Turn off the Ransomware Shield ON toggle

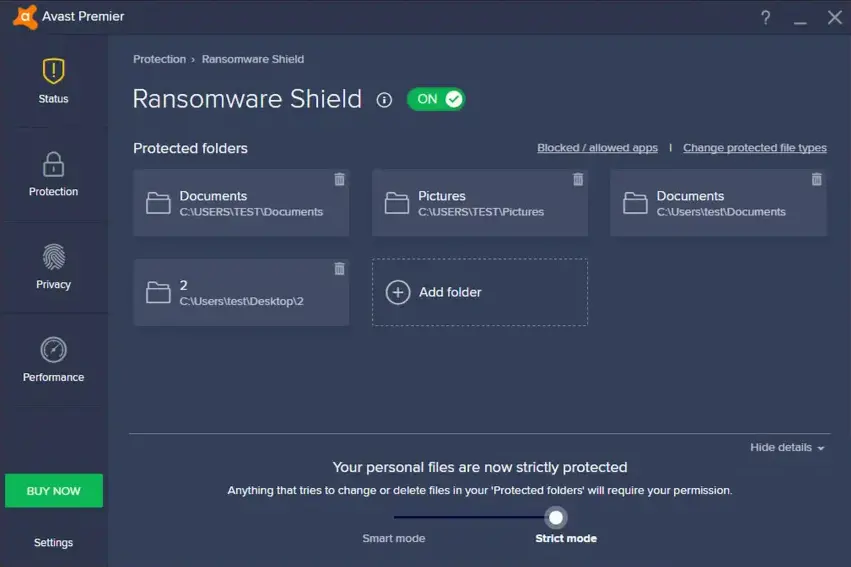[436, 99]
